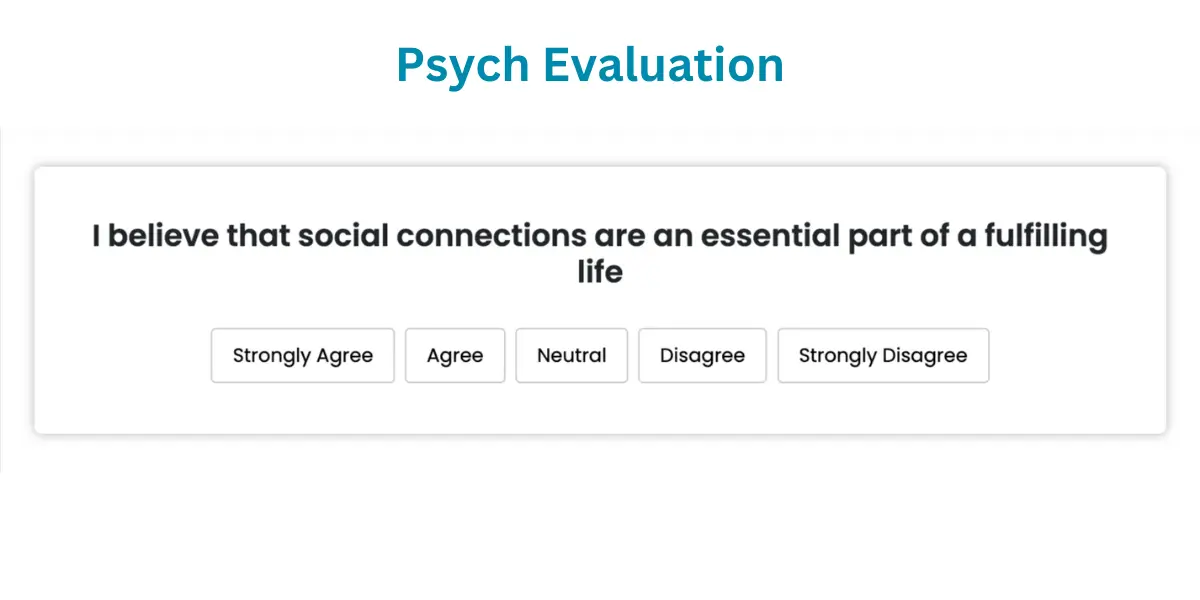
Task: Choose the Strongly Disagree answer
Action: pos(883,355)
